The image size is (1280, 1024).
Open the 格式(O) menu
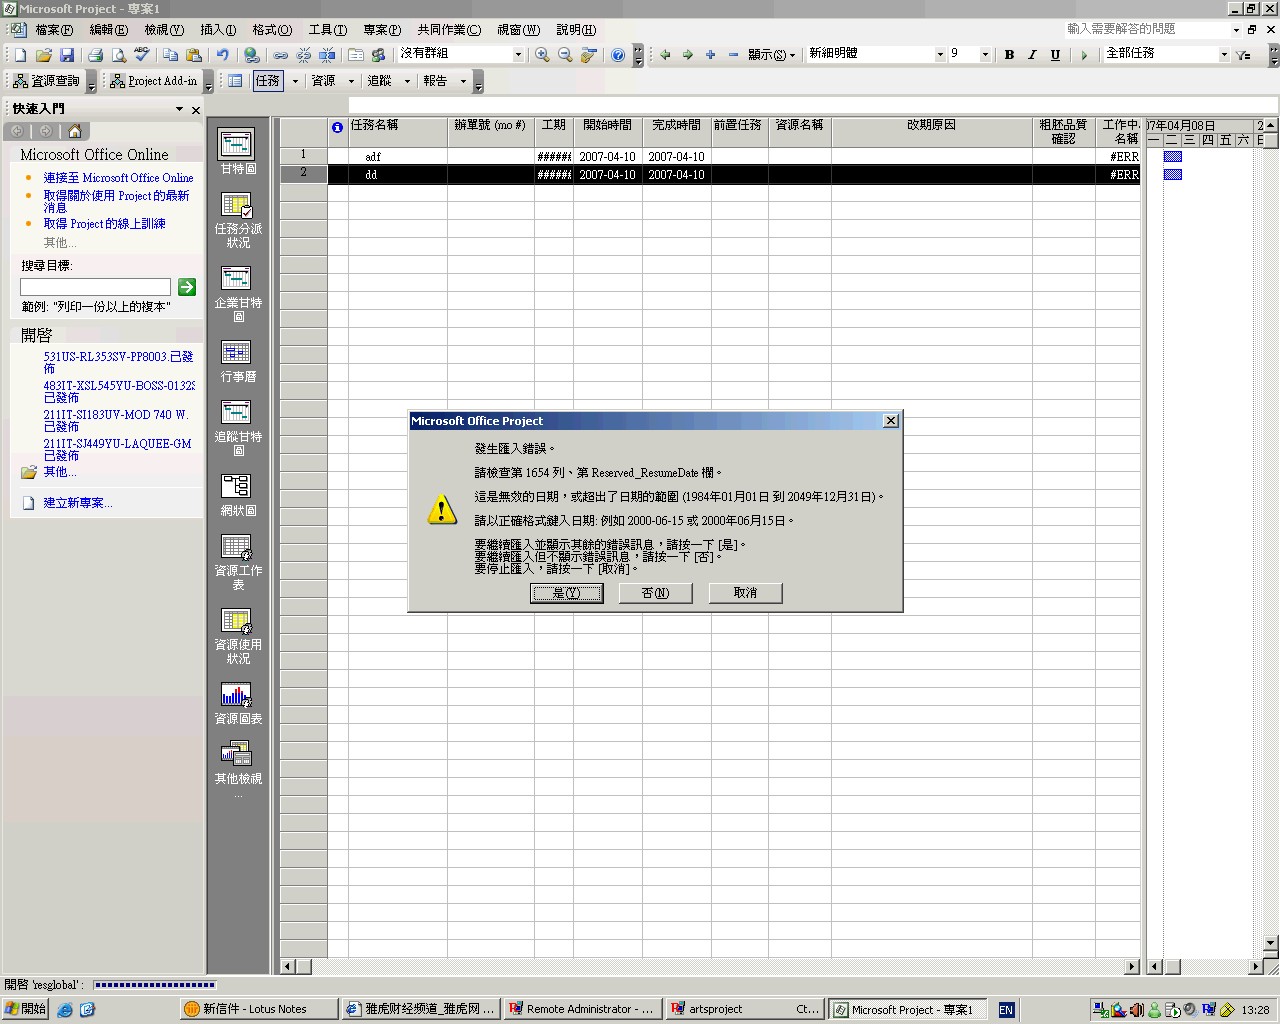[x=272, y=30]
